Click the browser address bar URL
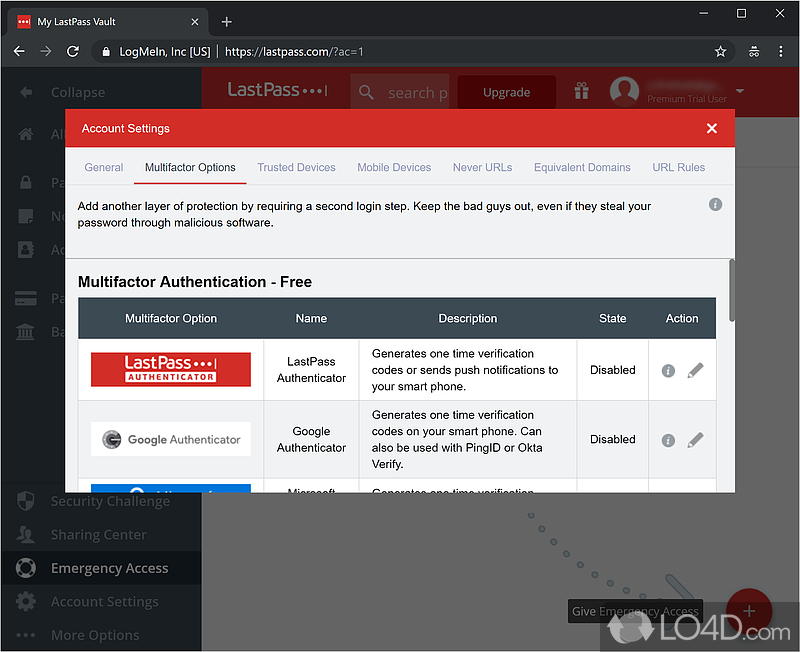800x652 pixels. tap(294, 52)
